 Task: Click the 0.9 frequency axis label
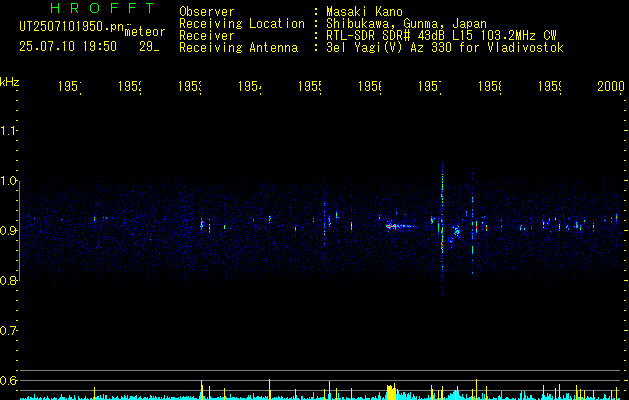[x=8, y=230]
